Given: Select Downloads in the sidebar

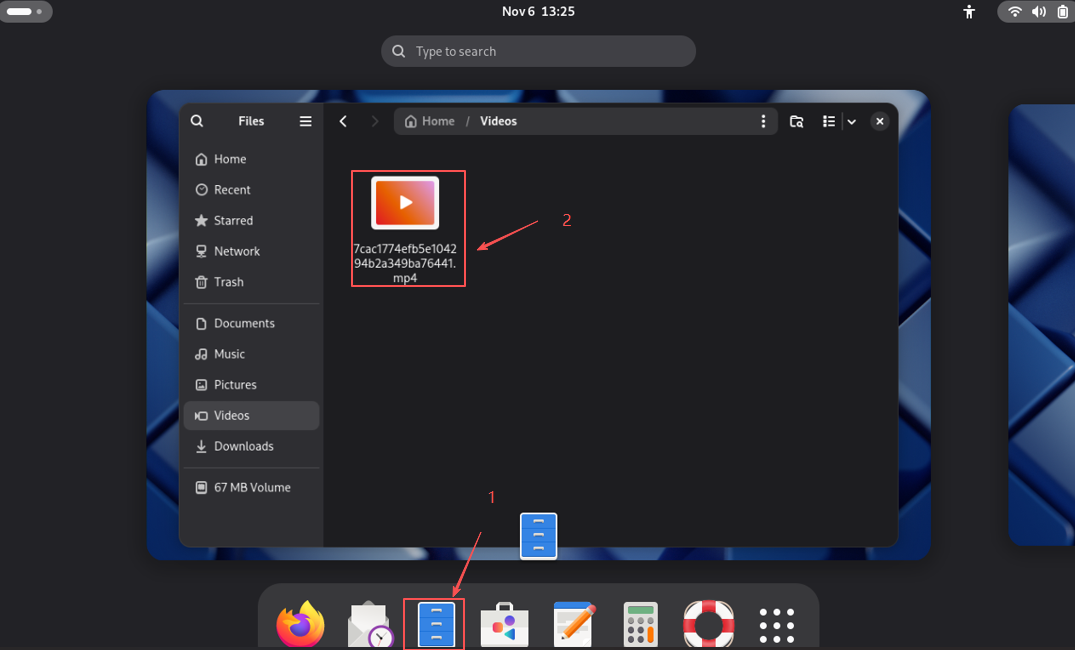Looking at the screenshot, I should coord(243,446).
